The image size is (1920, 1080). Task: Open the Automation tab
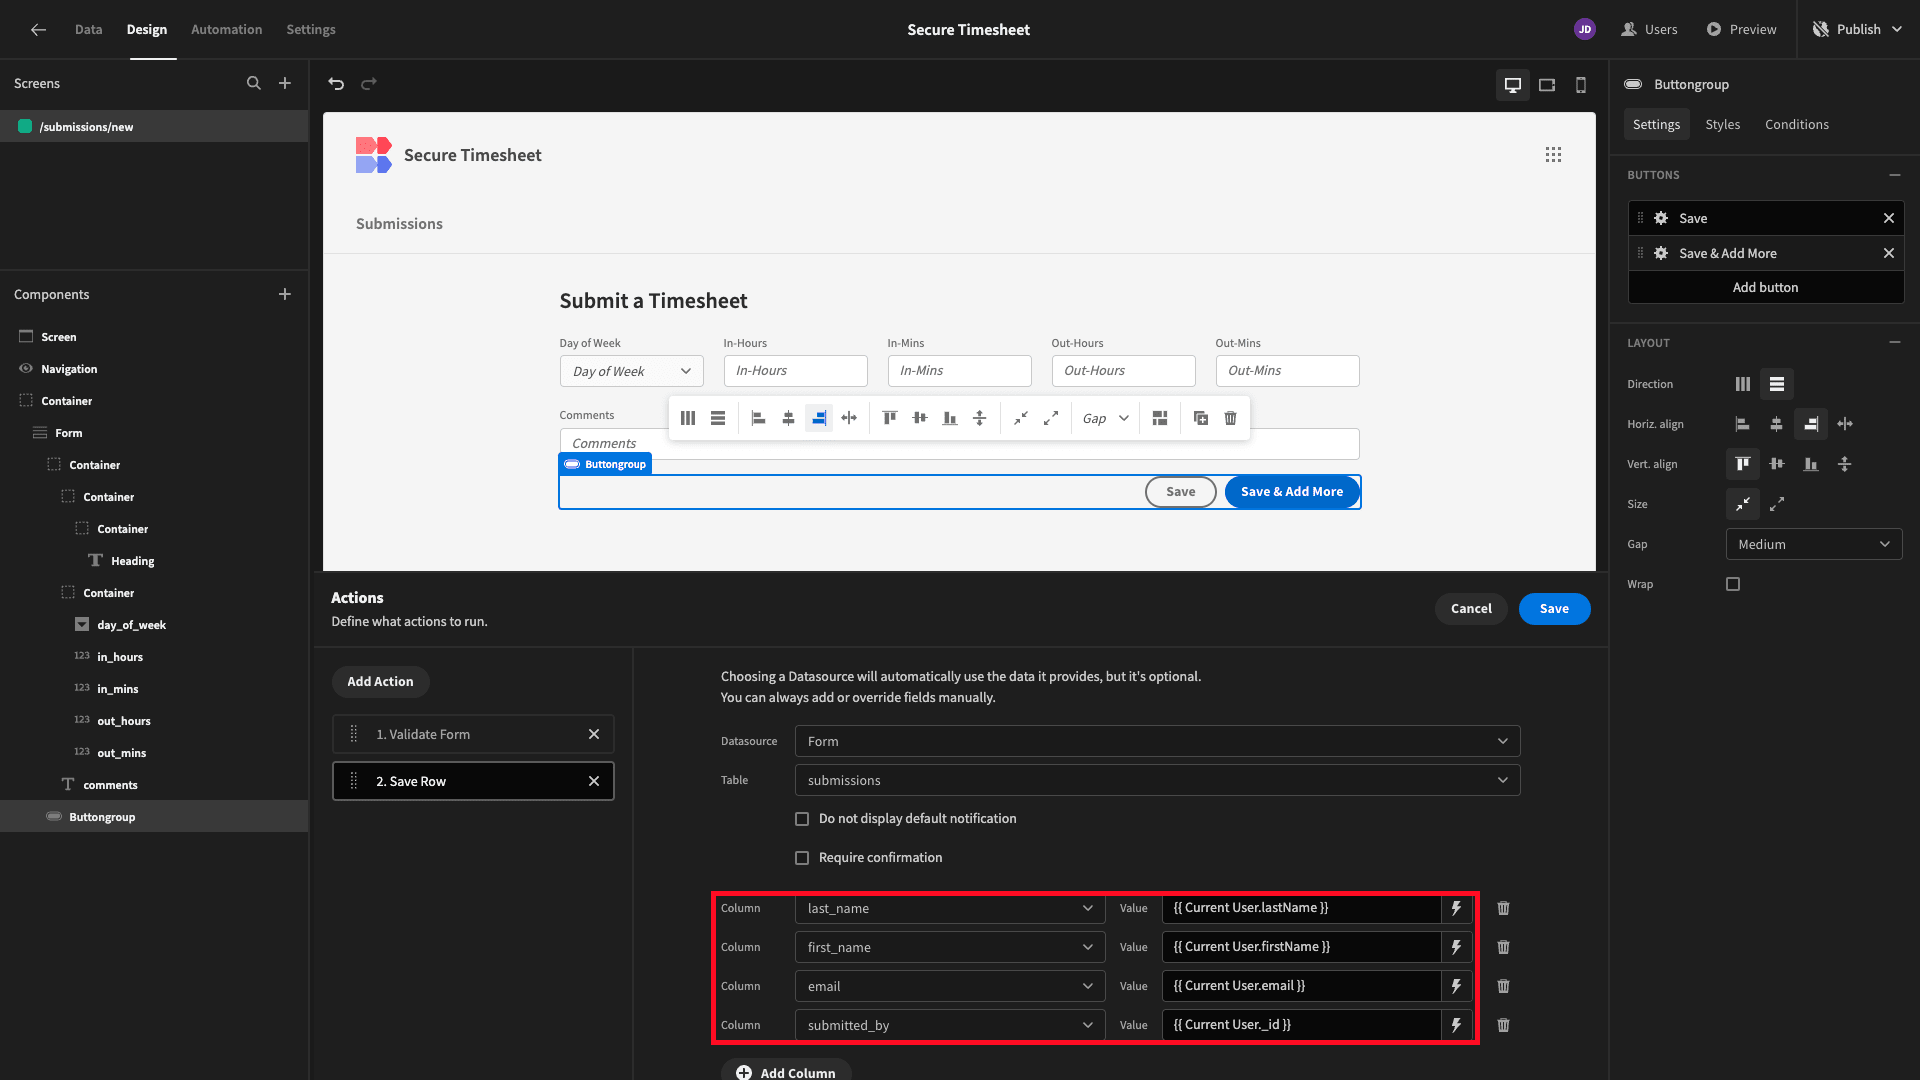(x=227, y=29)
